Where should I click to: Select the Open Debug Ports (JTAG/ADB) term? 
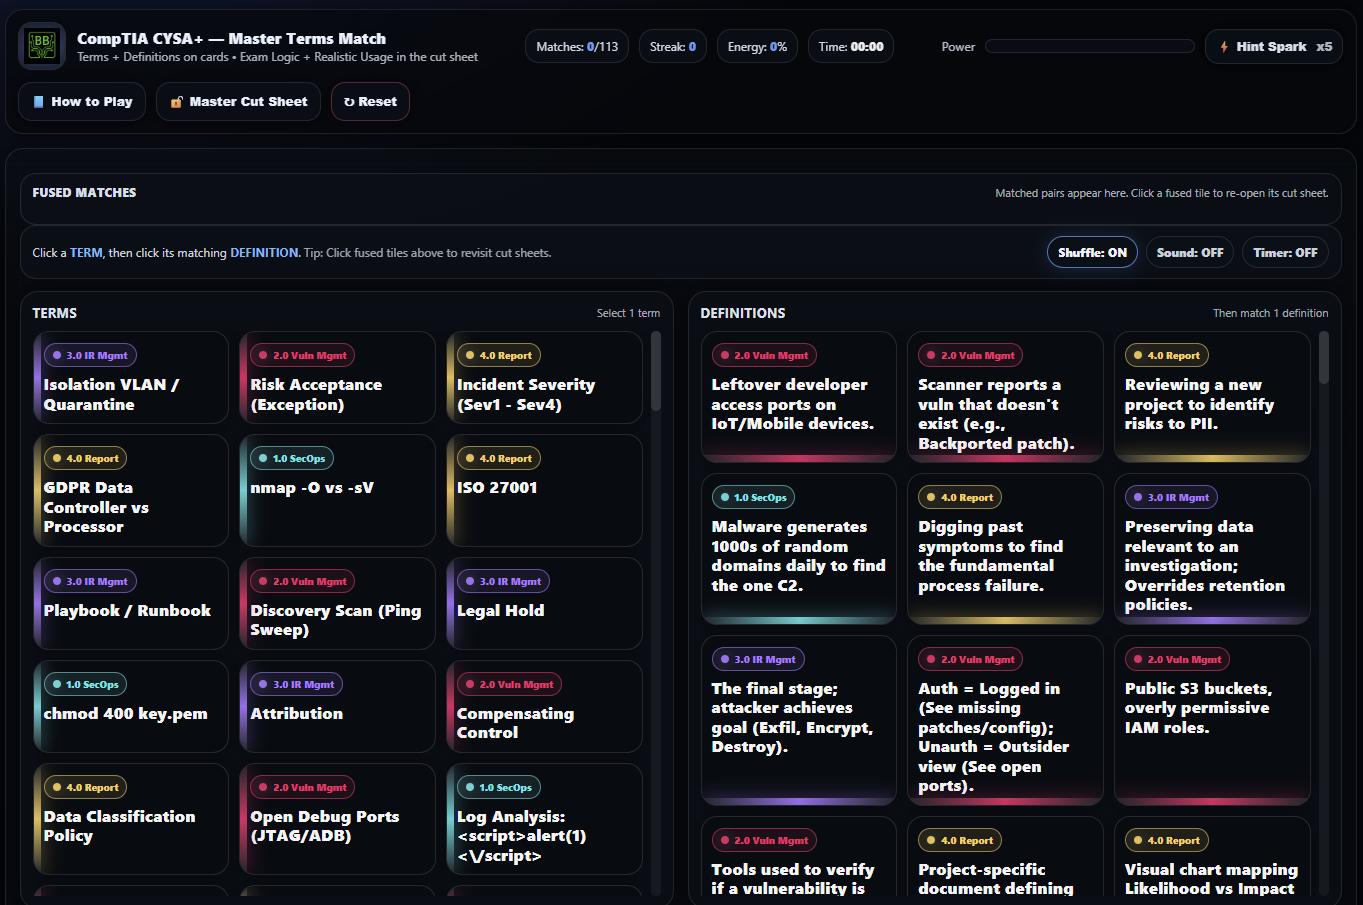pos(337,819)
